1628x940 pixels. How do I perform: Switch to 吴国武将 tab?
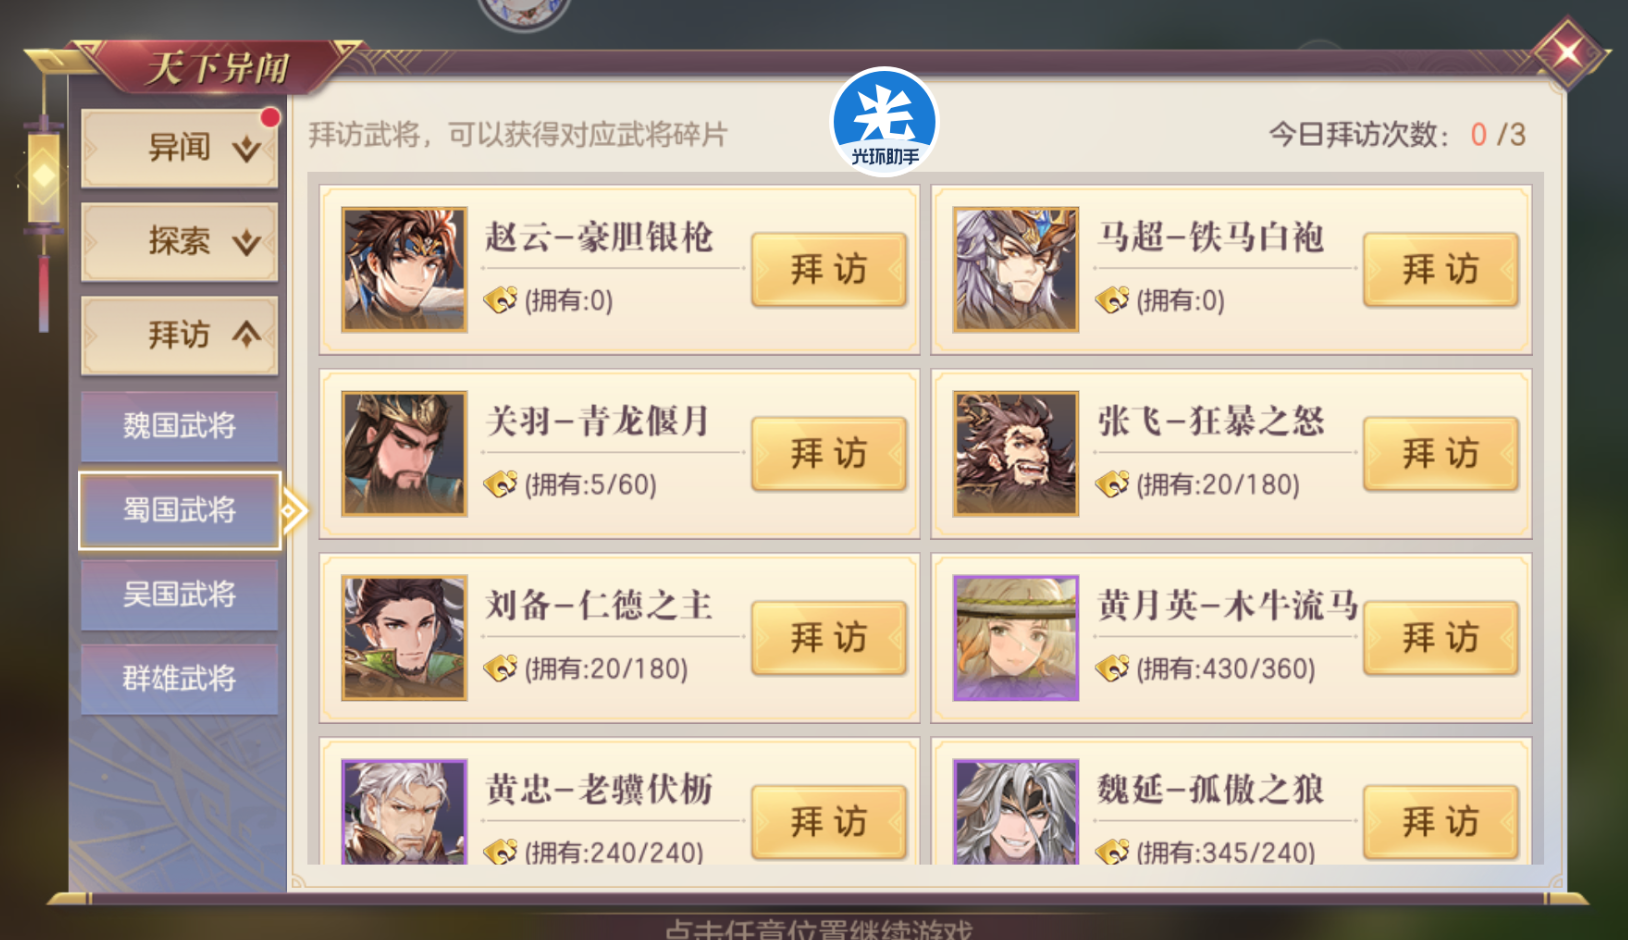[179, 595]
